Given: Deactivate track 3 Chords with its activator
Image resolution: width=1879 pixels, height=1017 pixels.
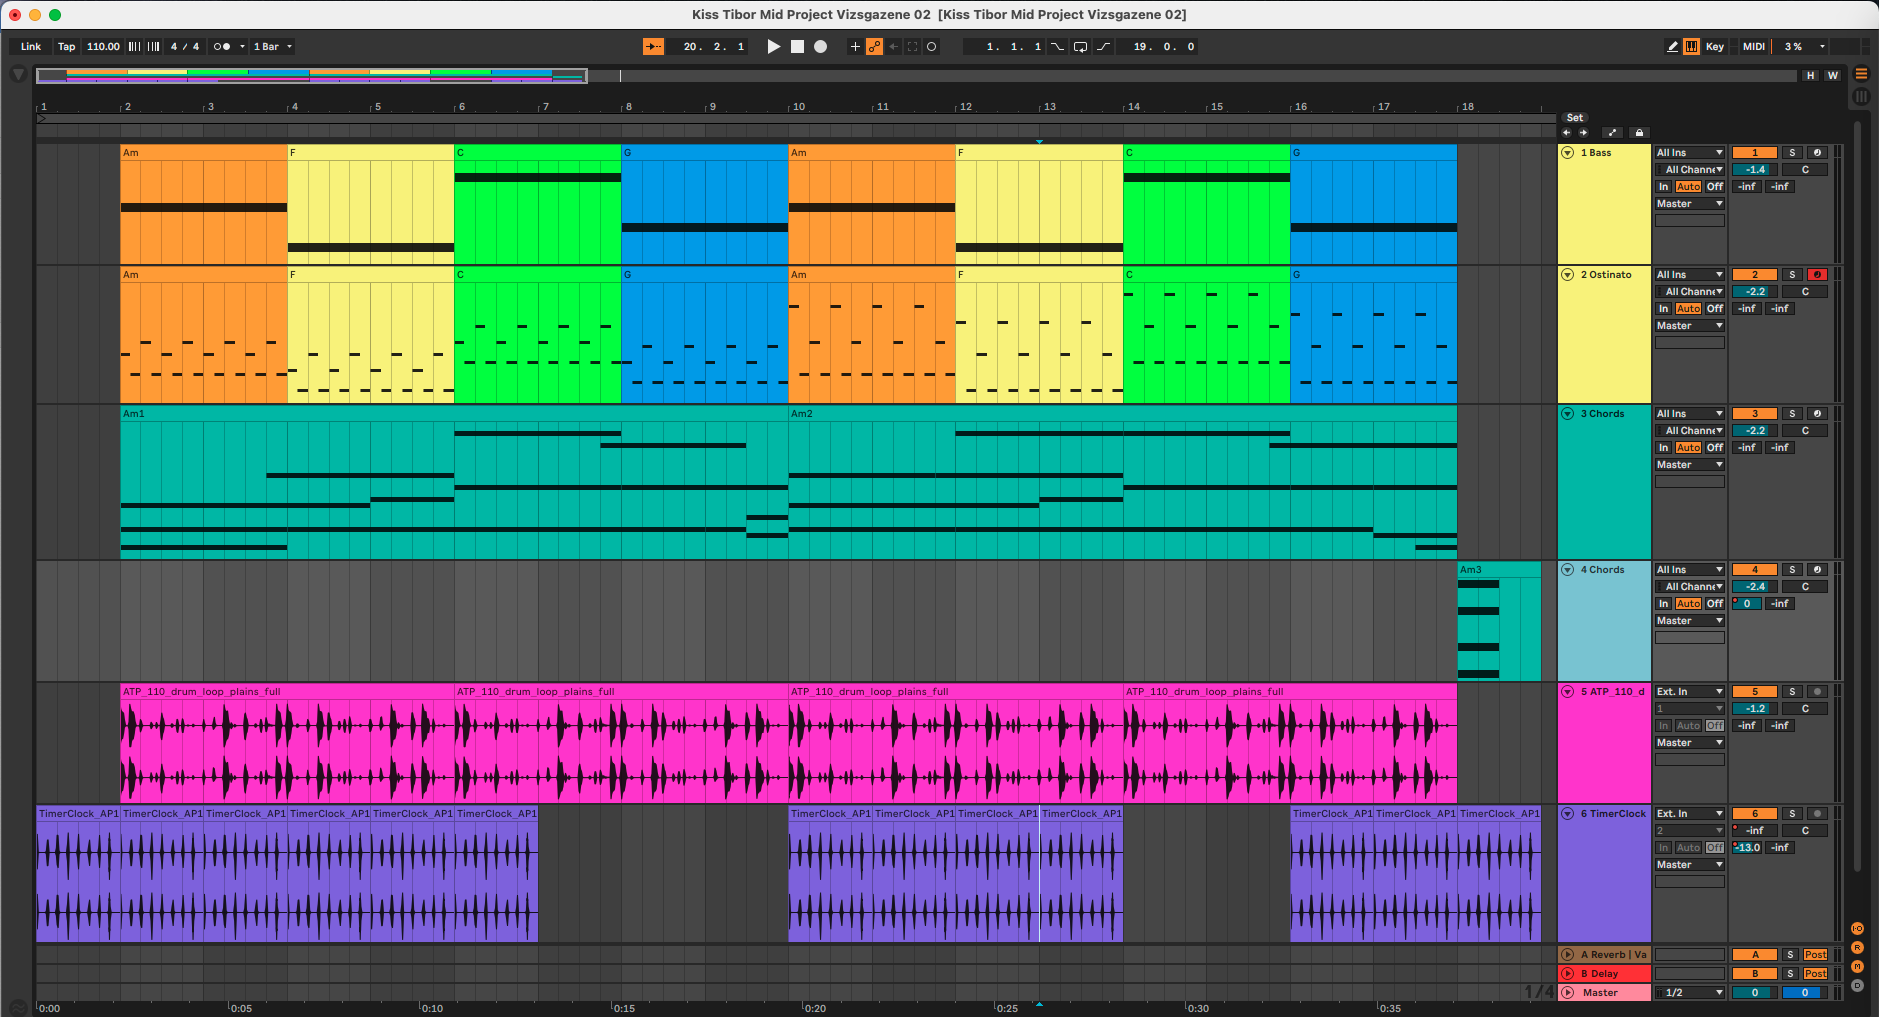Looking at the screenshot, I should 1754,414.
